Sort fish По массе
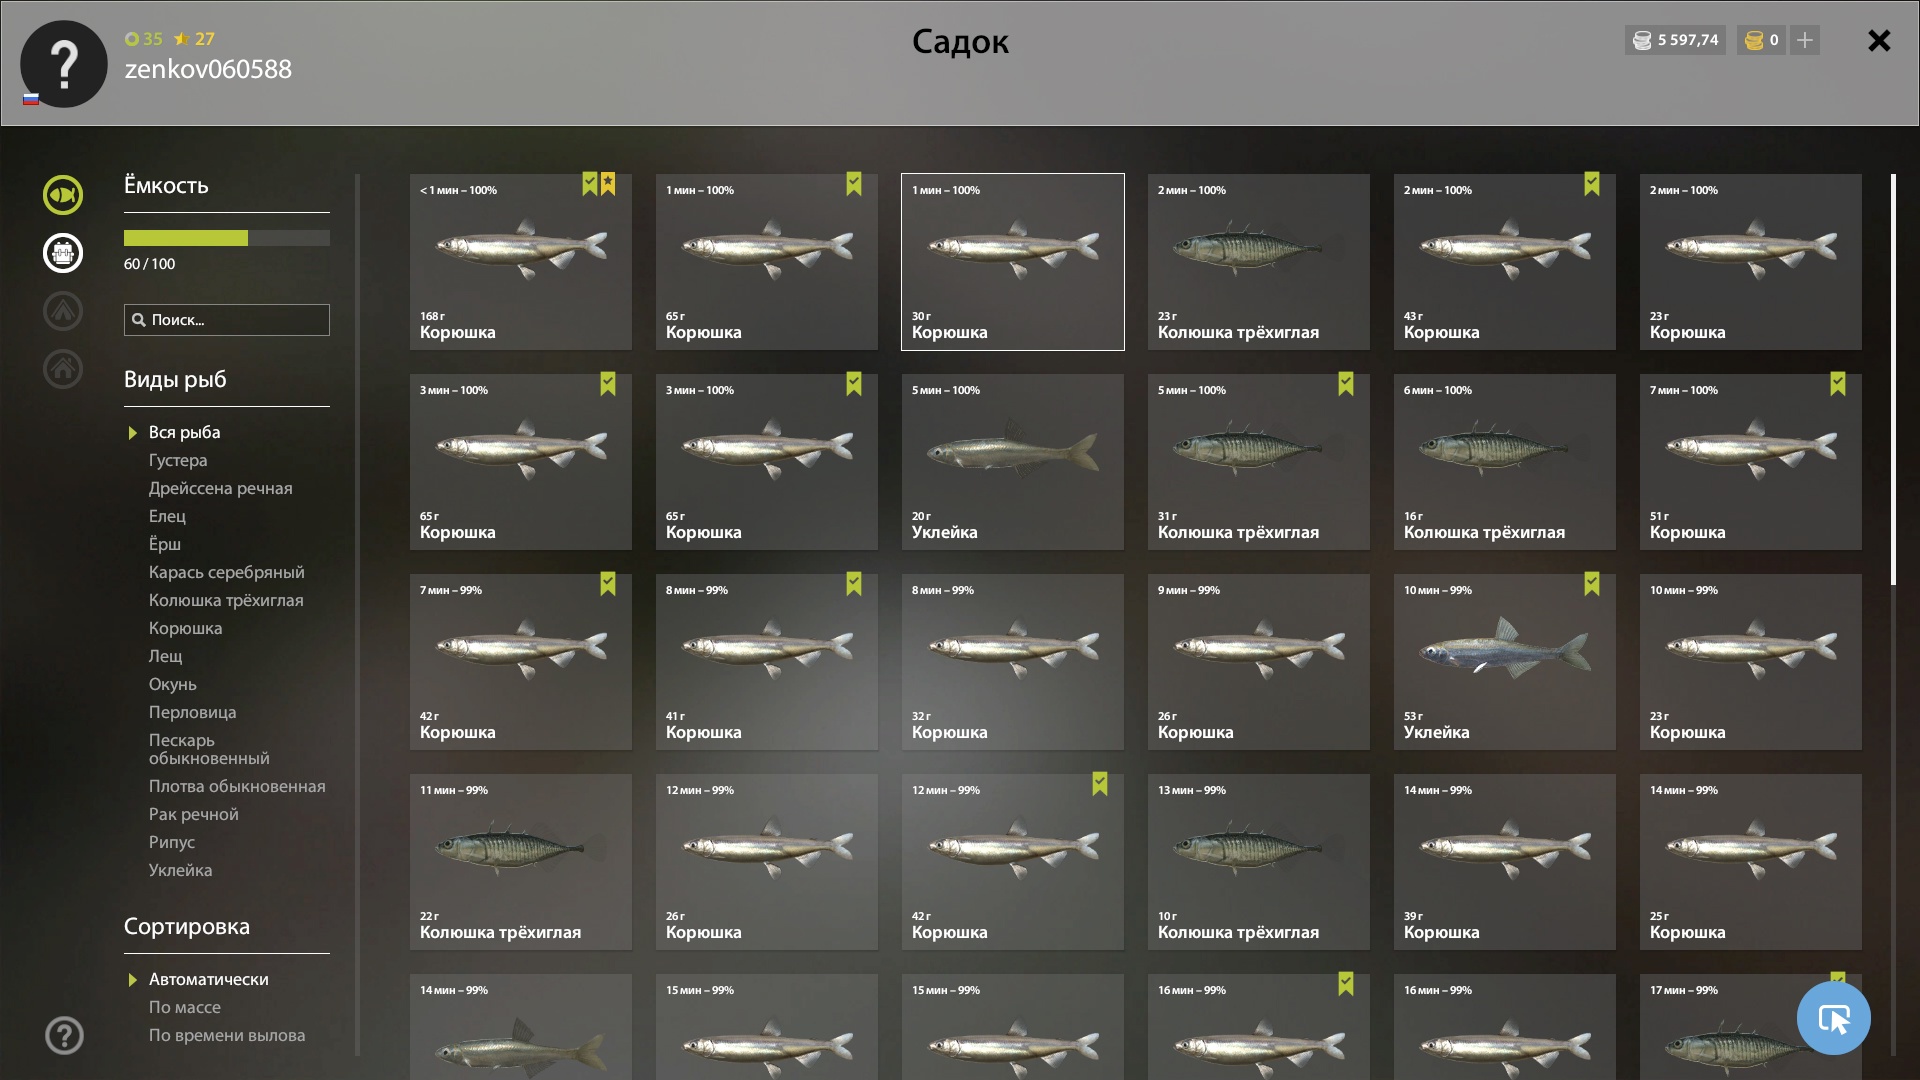This screenshot has width=1920, height=1080. 185,1007
